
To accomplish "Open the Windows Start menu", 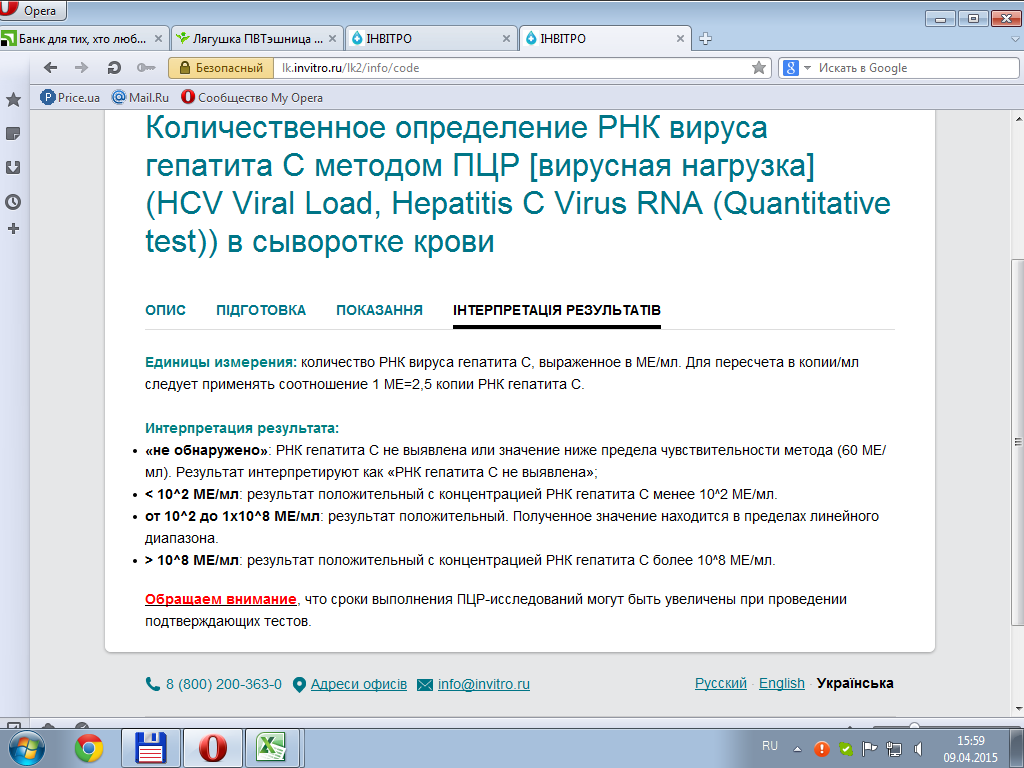I will [27, 748].
